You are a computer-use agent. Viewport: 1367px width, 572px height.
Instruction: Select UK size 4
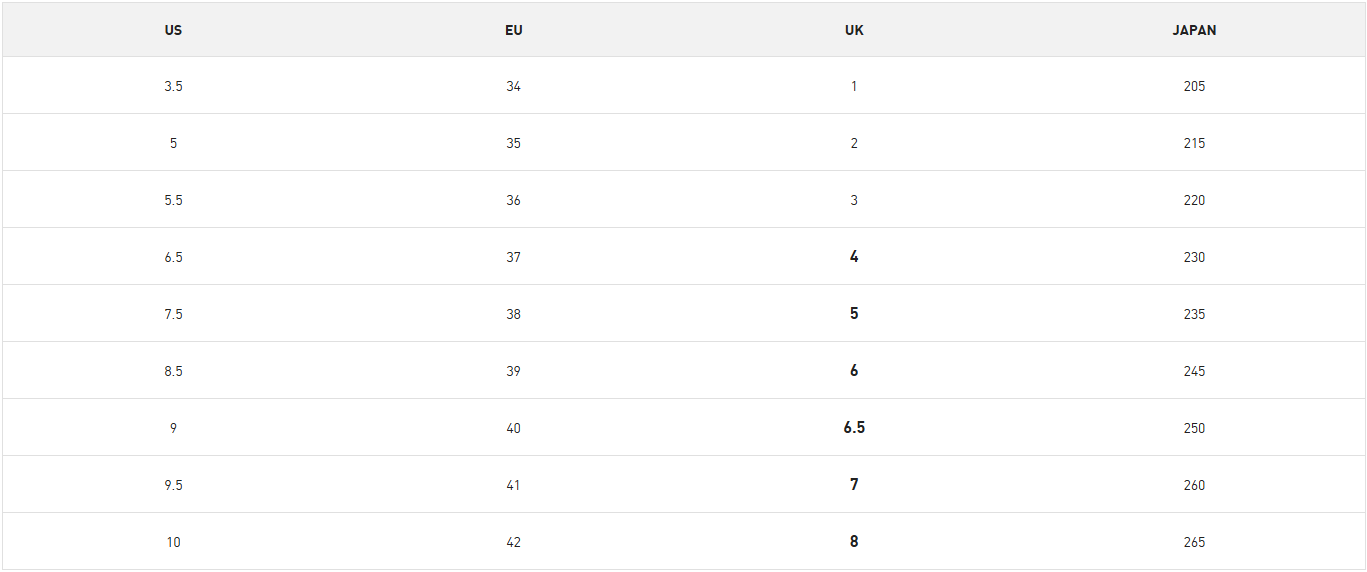coord(854,257)
